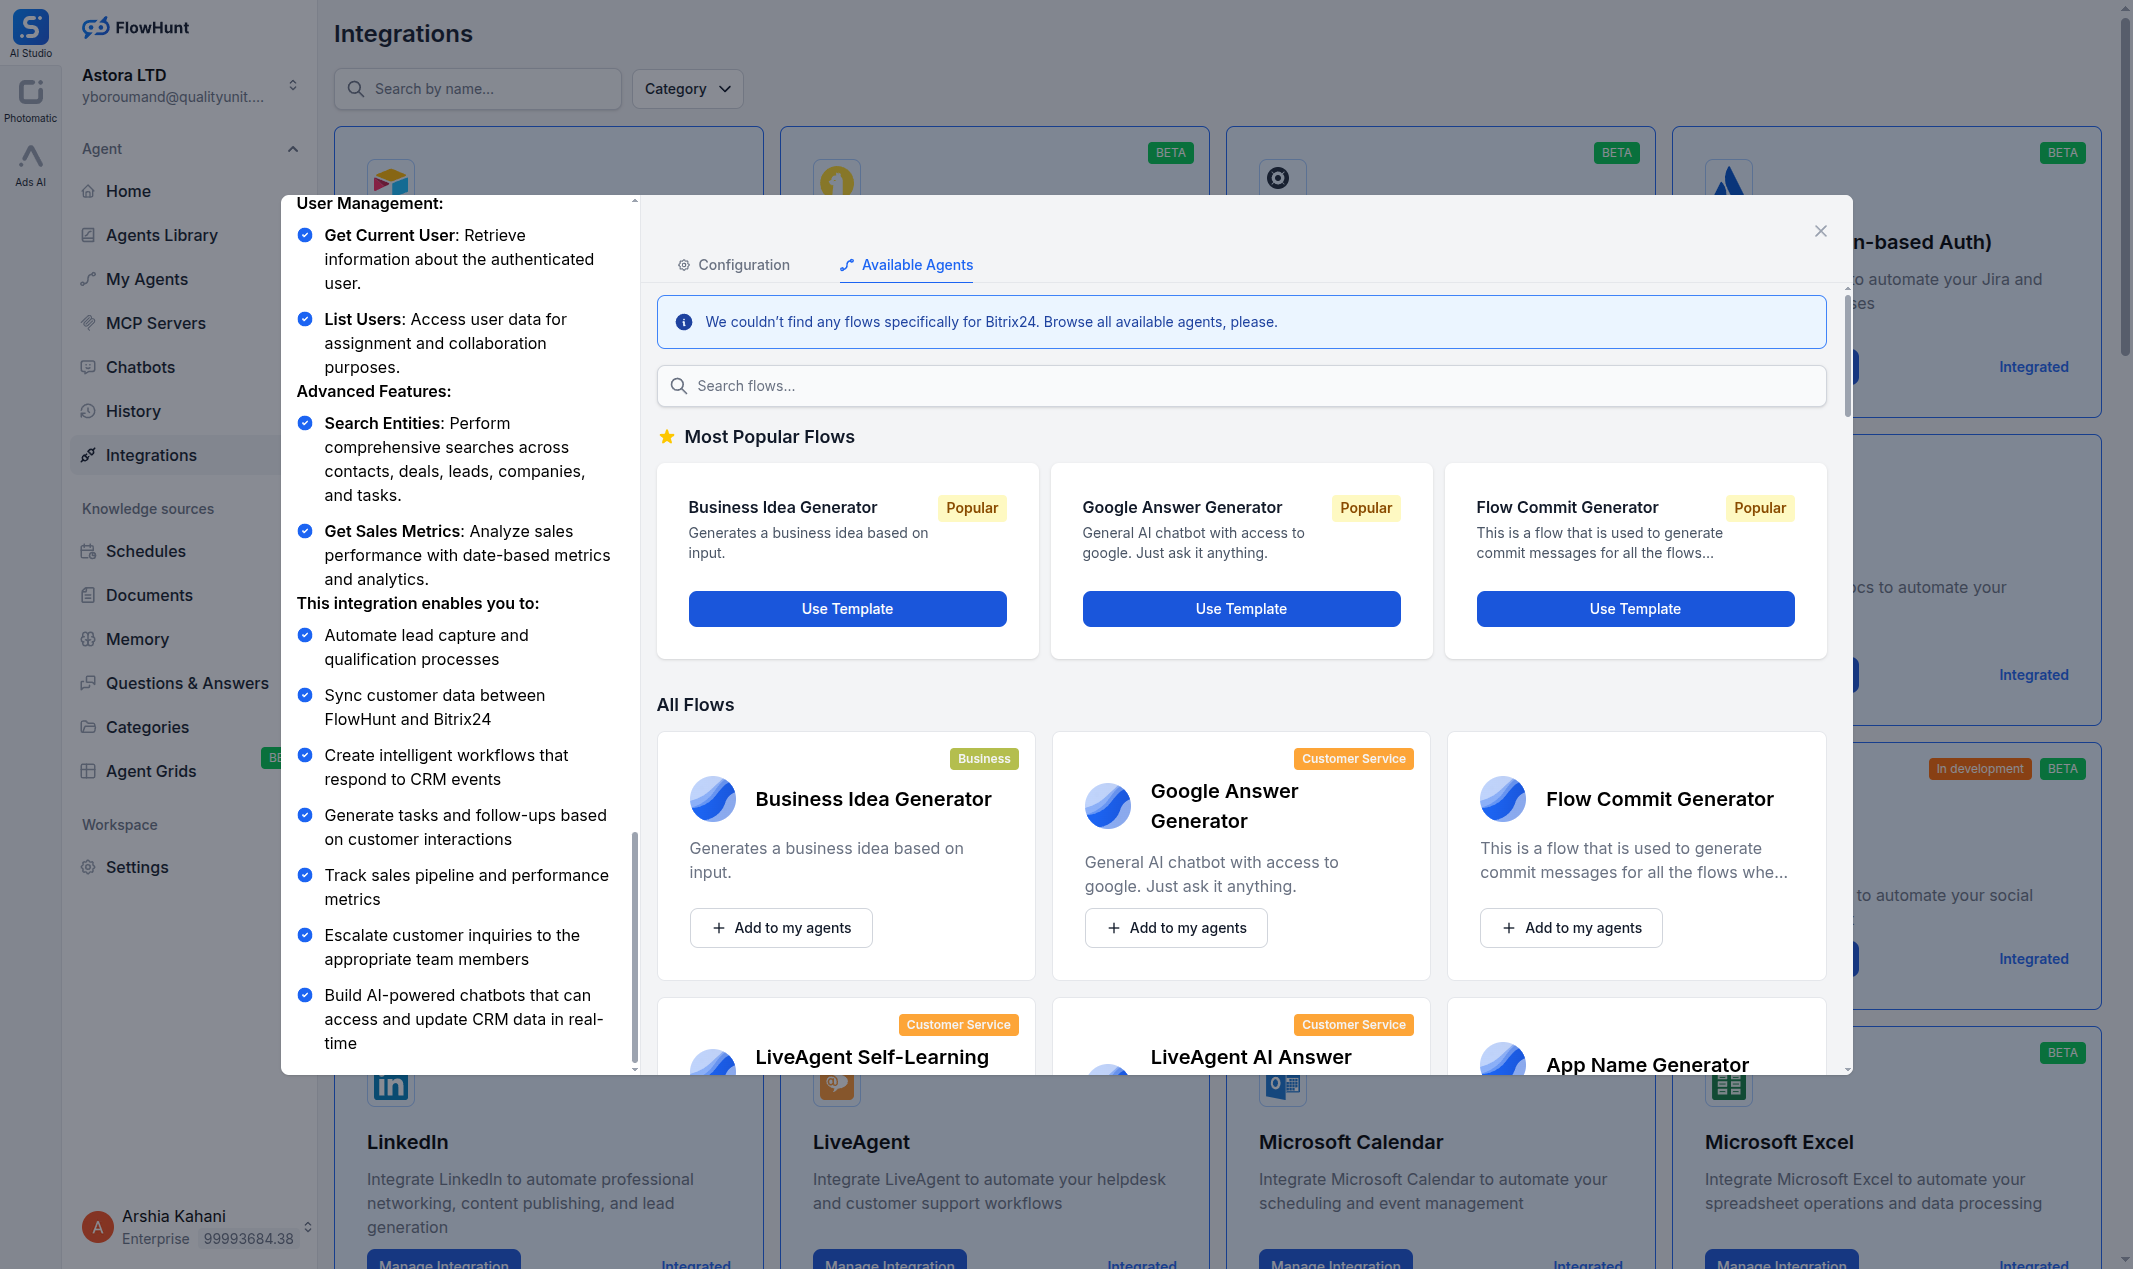
Task: Open the Category dropdown filter
Action: pyautogui.click(x=687, y=89)
